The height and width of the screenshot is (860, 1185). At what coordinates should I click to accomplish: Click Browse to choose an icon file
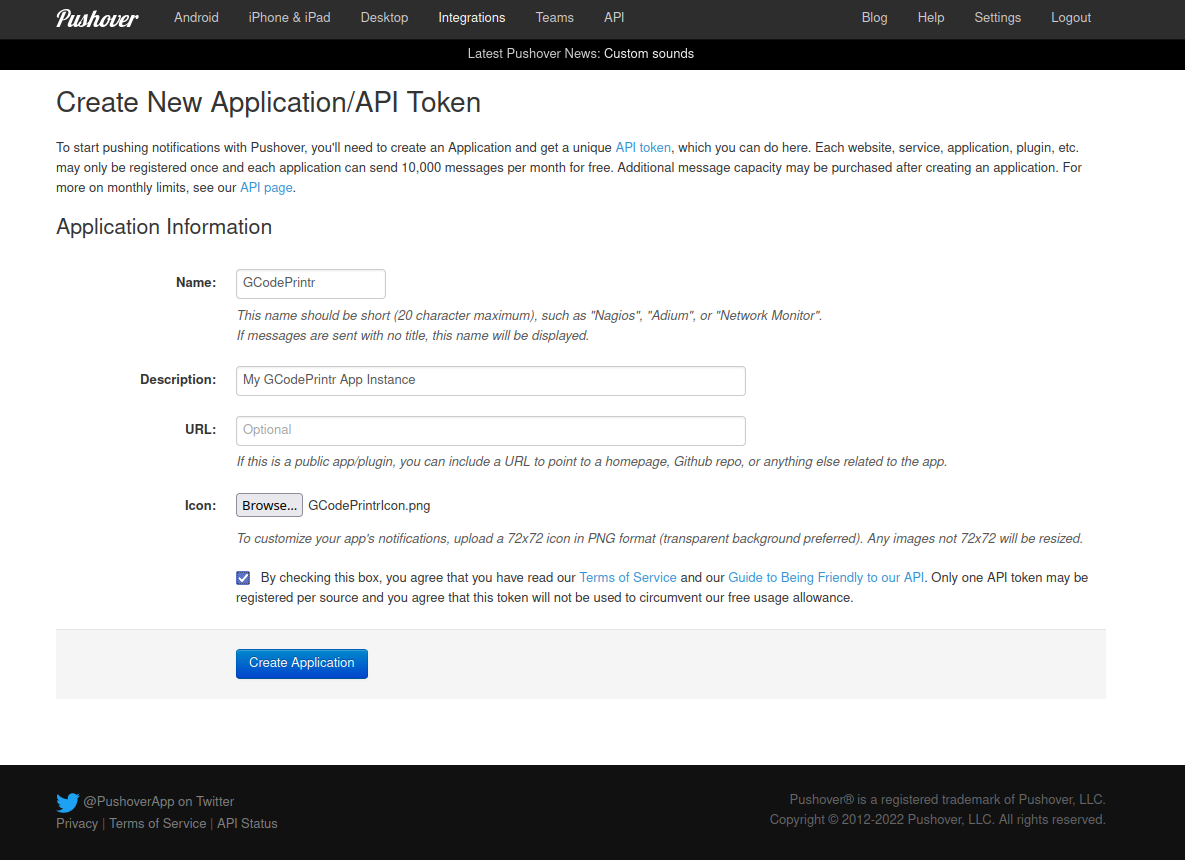[269, 505]
